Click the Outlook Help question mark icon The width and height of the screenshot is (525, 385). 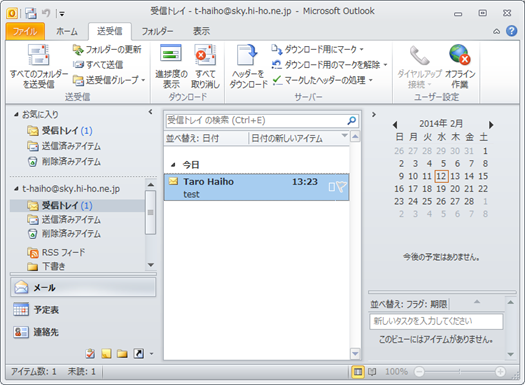tap(511, 31)
